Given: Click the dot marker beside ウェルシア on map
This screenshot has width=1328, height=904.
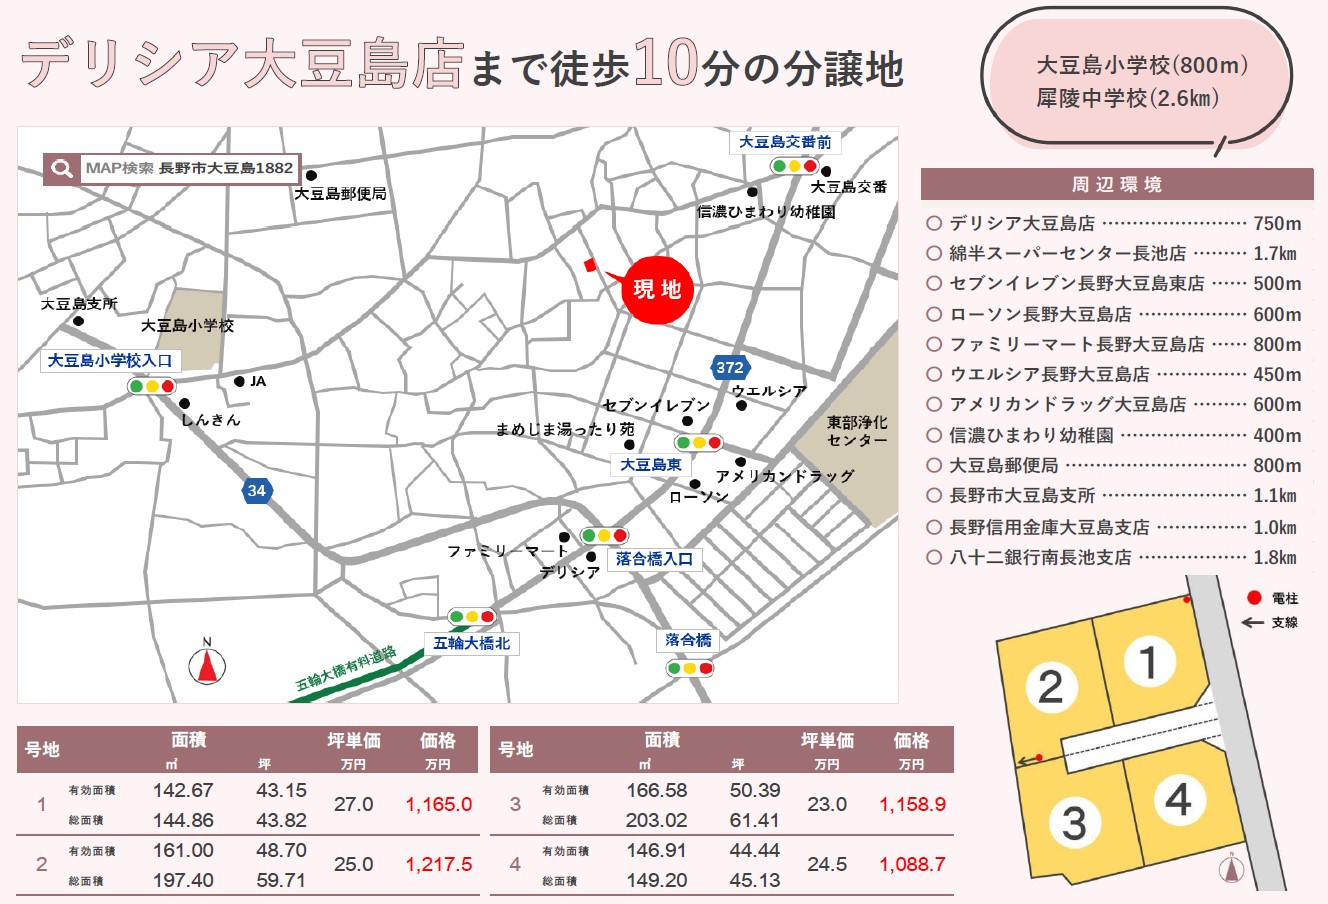Looking at the screenshot, I should pos(741,405).
